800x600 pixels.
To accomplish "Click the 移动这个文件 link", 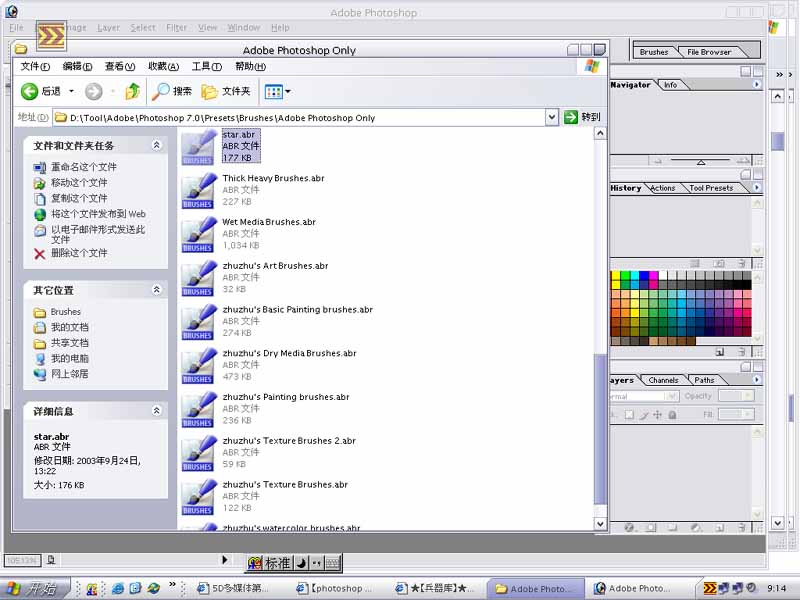I will coord(79,183).
